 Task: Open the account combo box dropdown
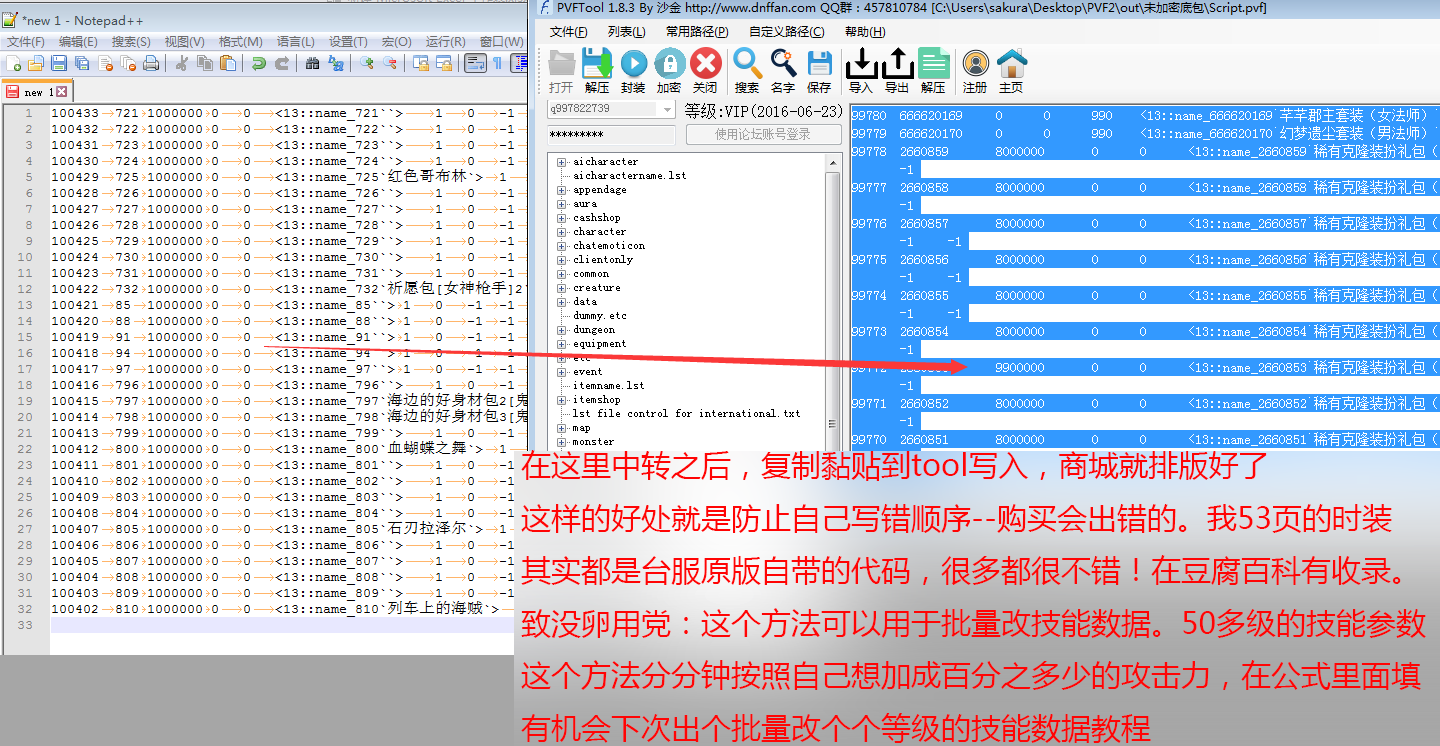668,110
